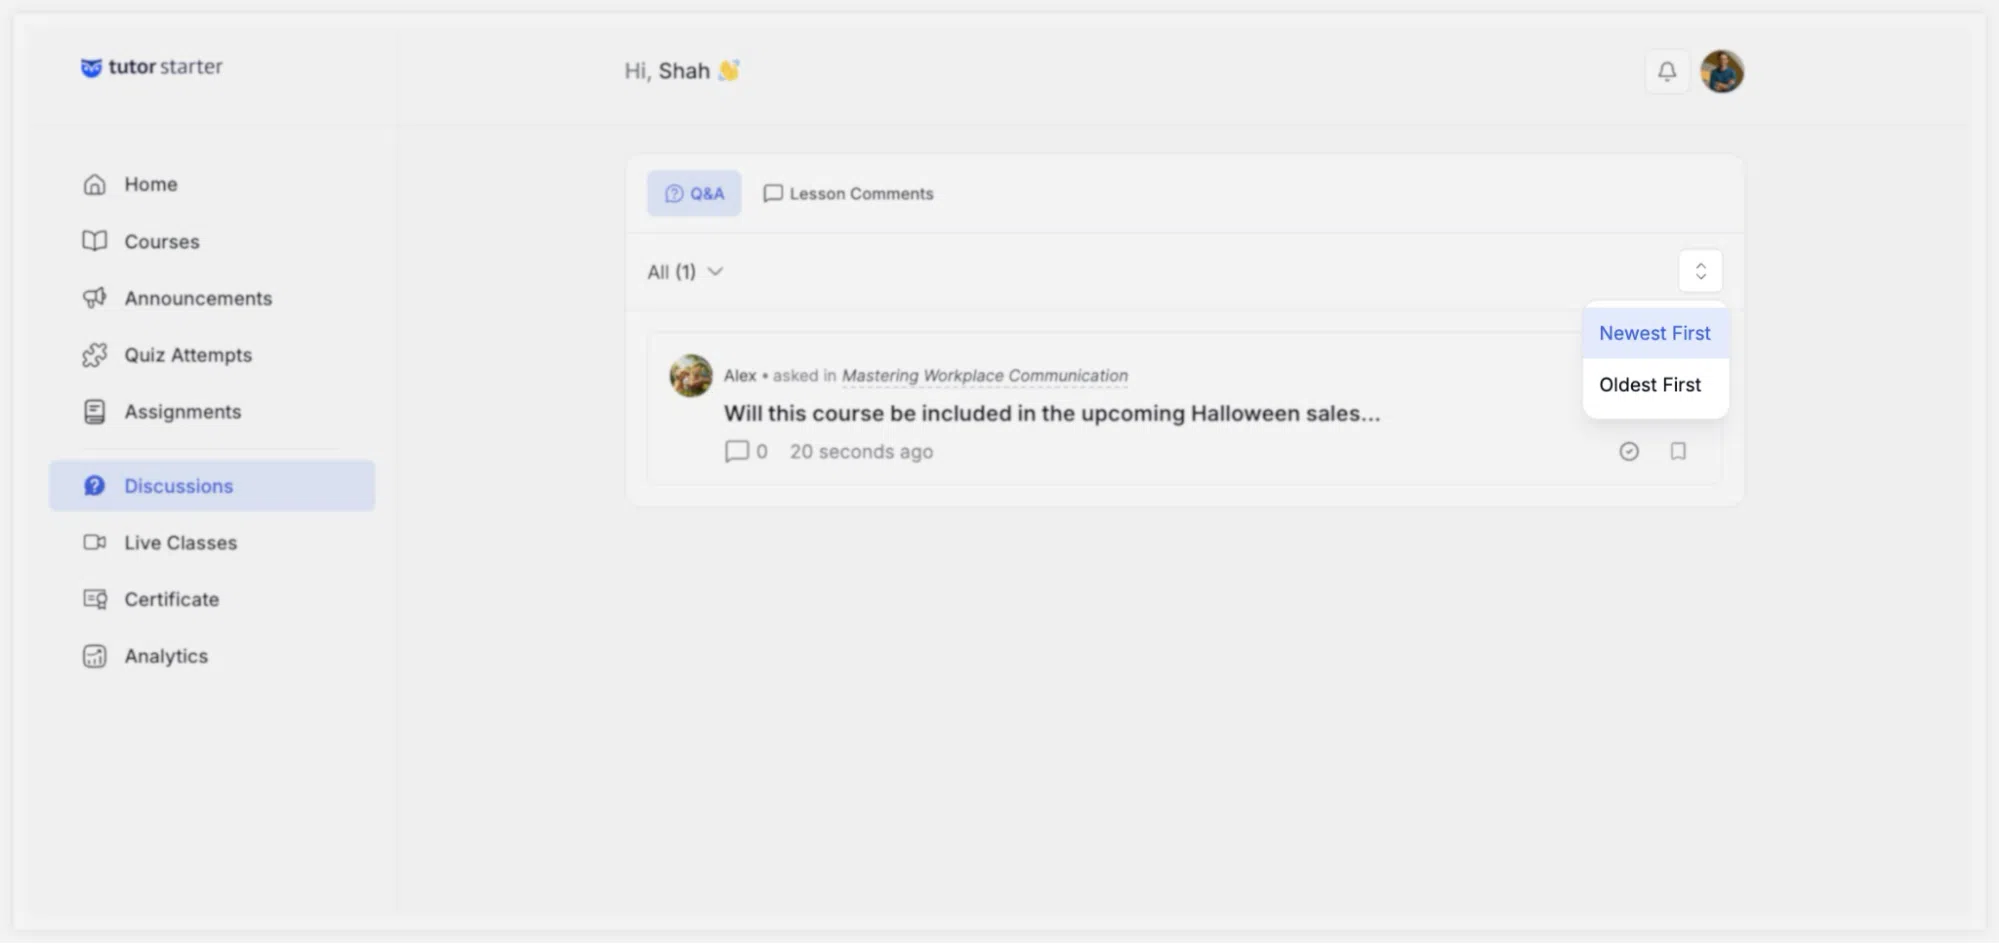Screen dimensions: 1999x944
Task: Switch to the Q&A tab
Action: (x=694, y=193)
